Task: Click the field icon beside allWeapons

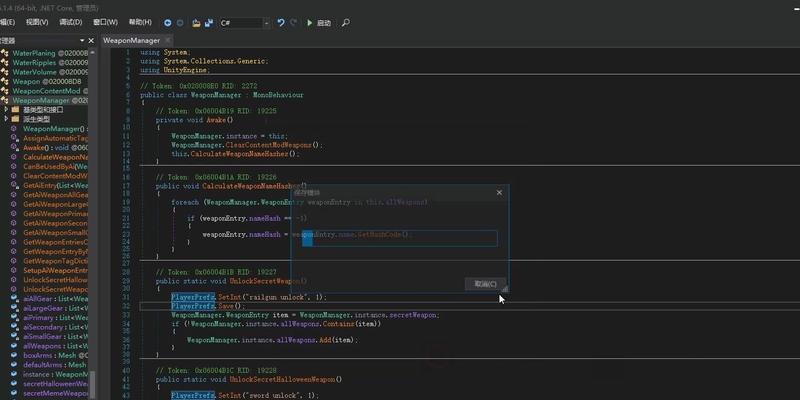Action: (x=14, y=346)
